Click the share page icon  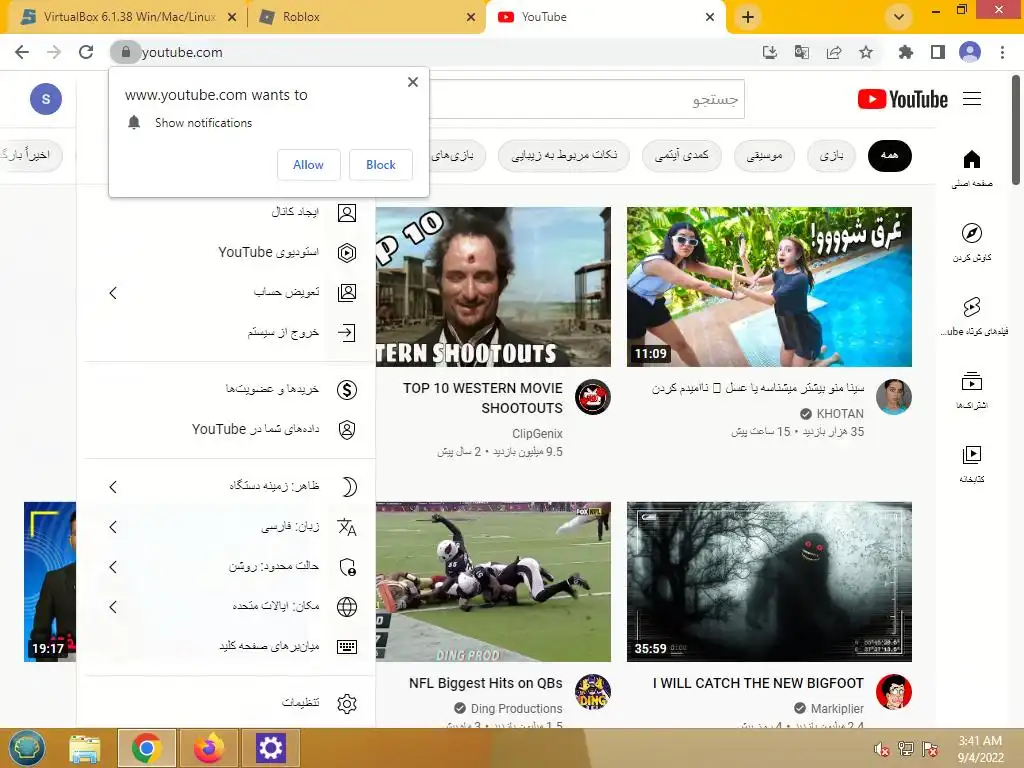tap(834, 52)
